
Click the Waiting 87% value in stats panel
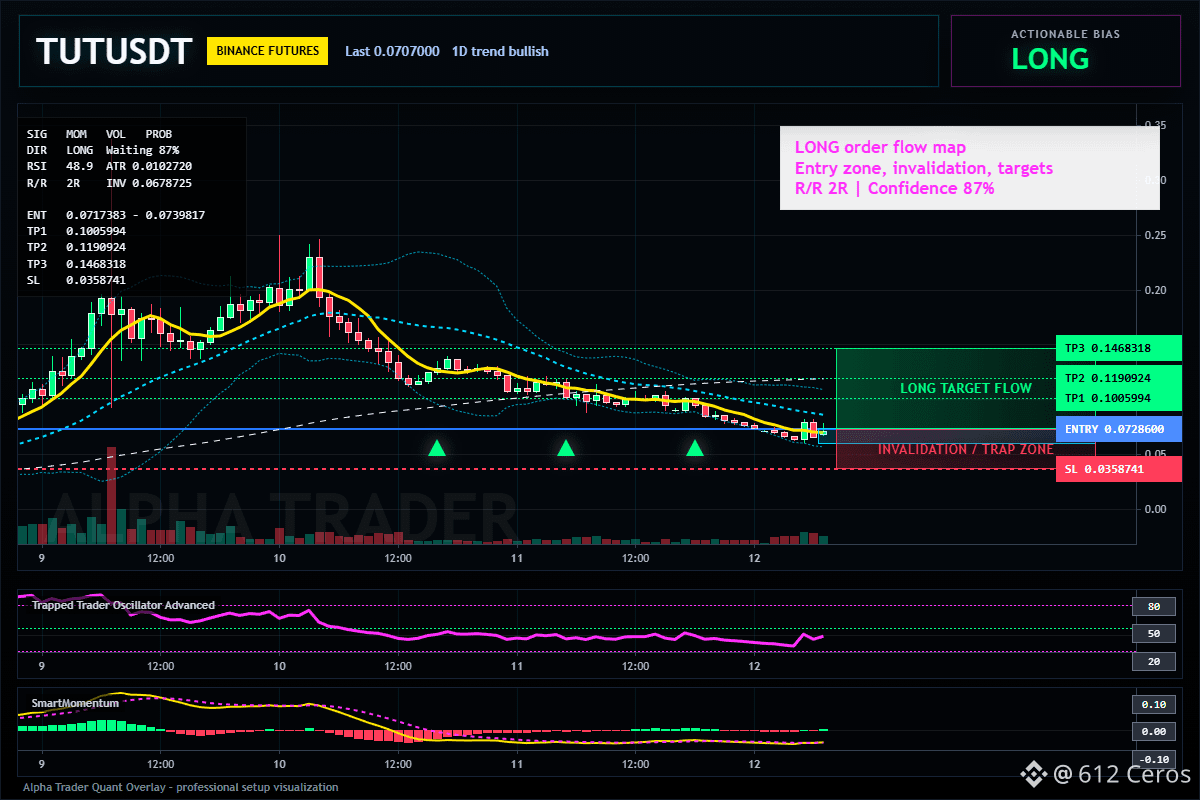coord(142,149)
